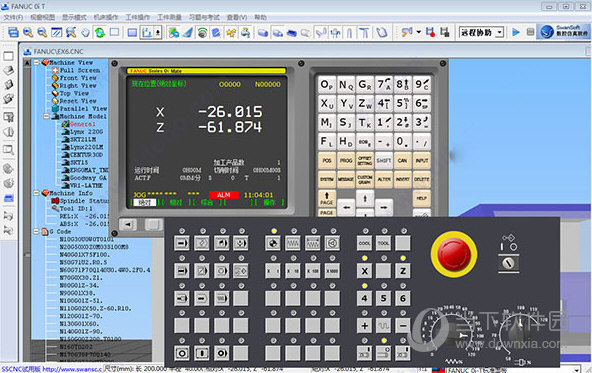Click the POS key on keypad
This screenshot has height=373, width=592.
point(327,160)
